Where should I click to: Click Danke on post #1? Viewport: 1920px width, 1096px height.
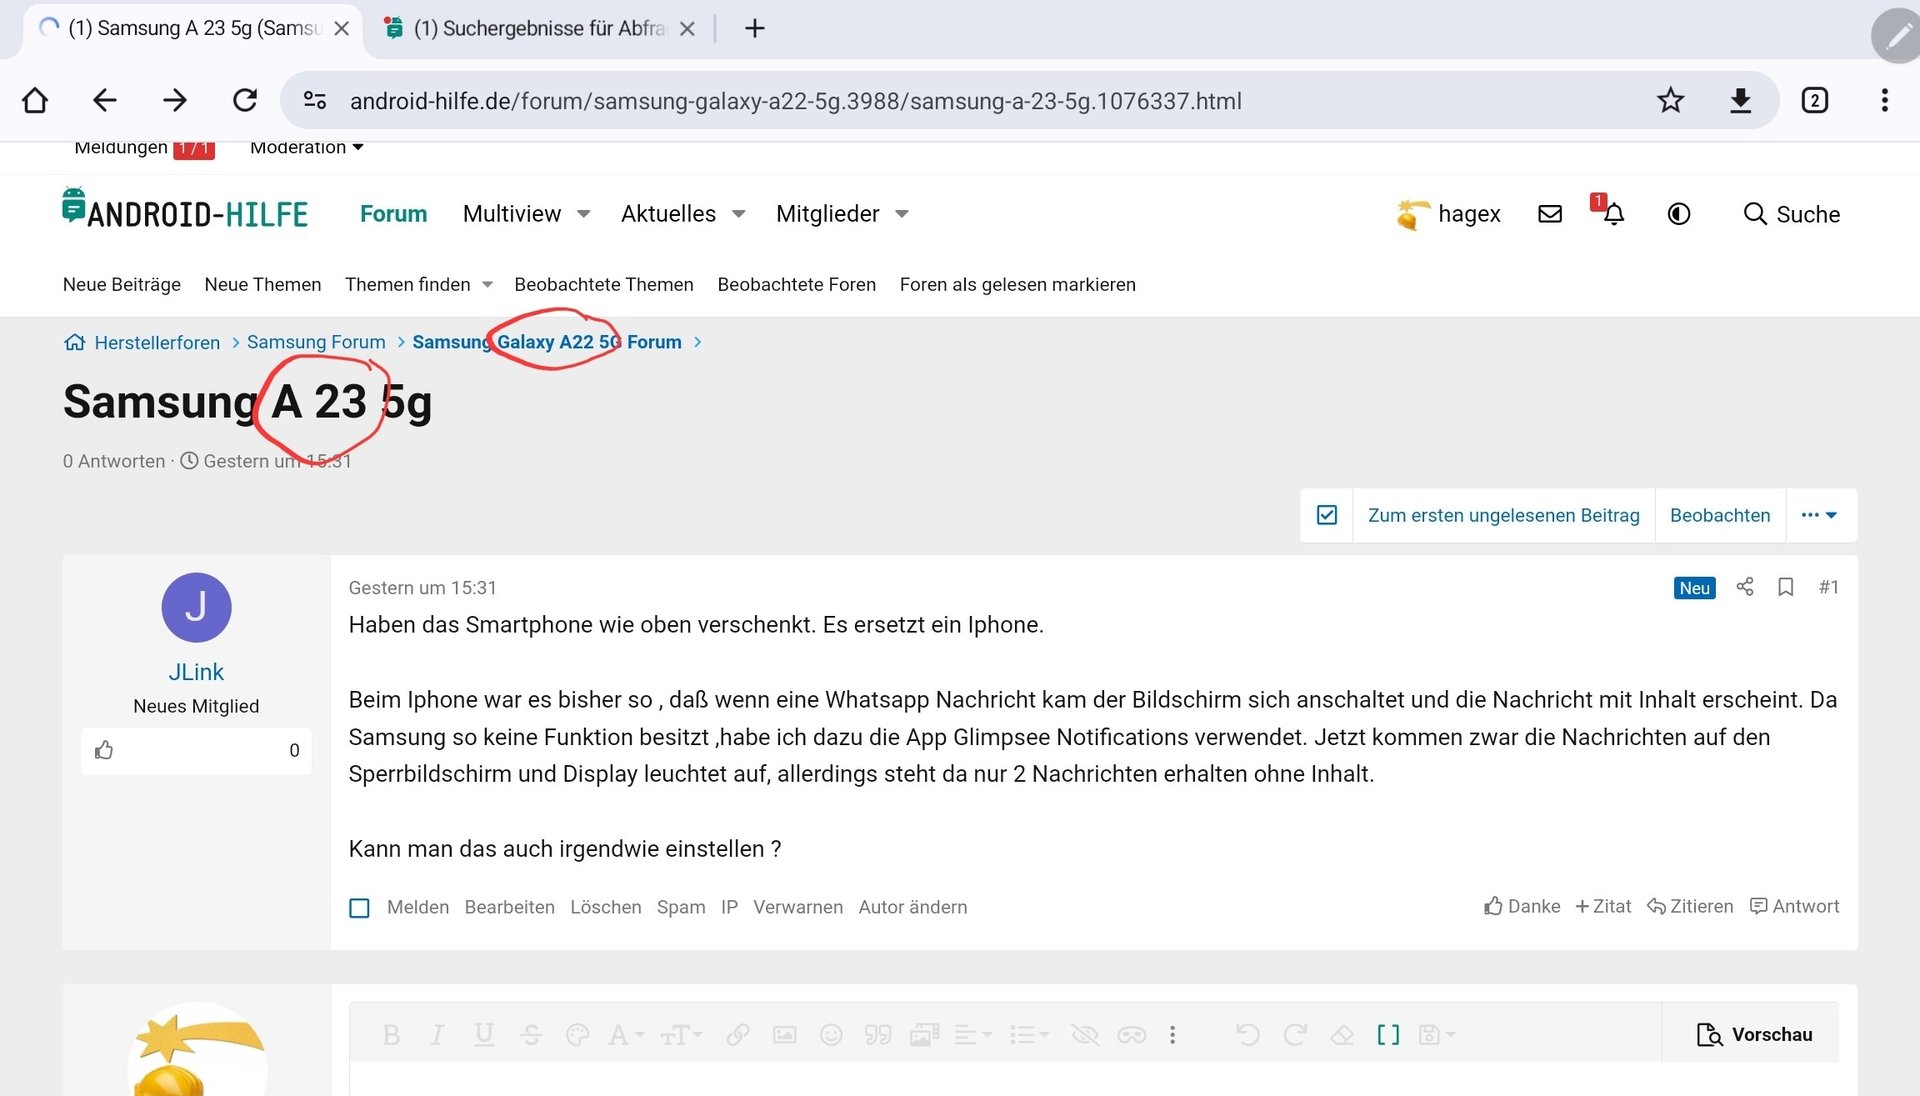(1522, 906)
